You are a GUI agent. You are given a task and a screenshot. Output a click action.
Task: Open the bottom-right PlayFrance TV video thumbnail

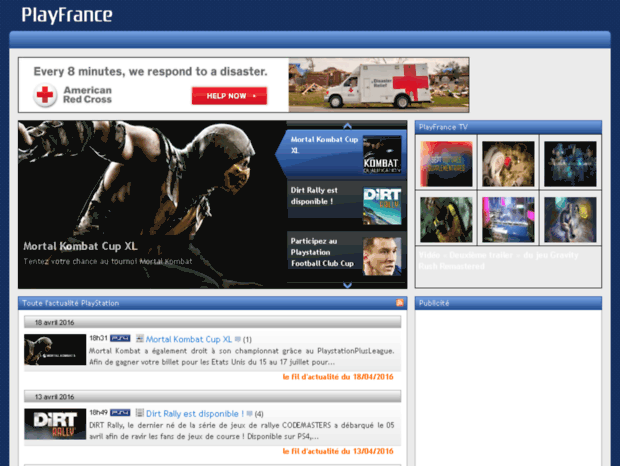[570, 219]
